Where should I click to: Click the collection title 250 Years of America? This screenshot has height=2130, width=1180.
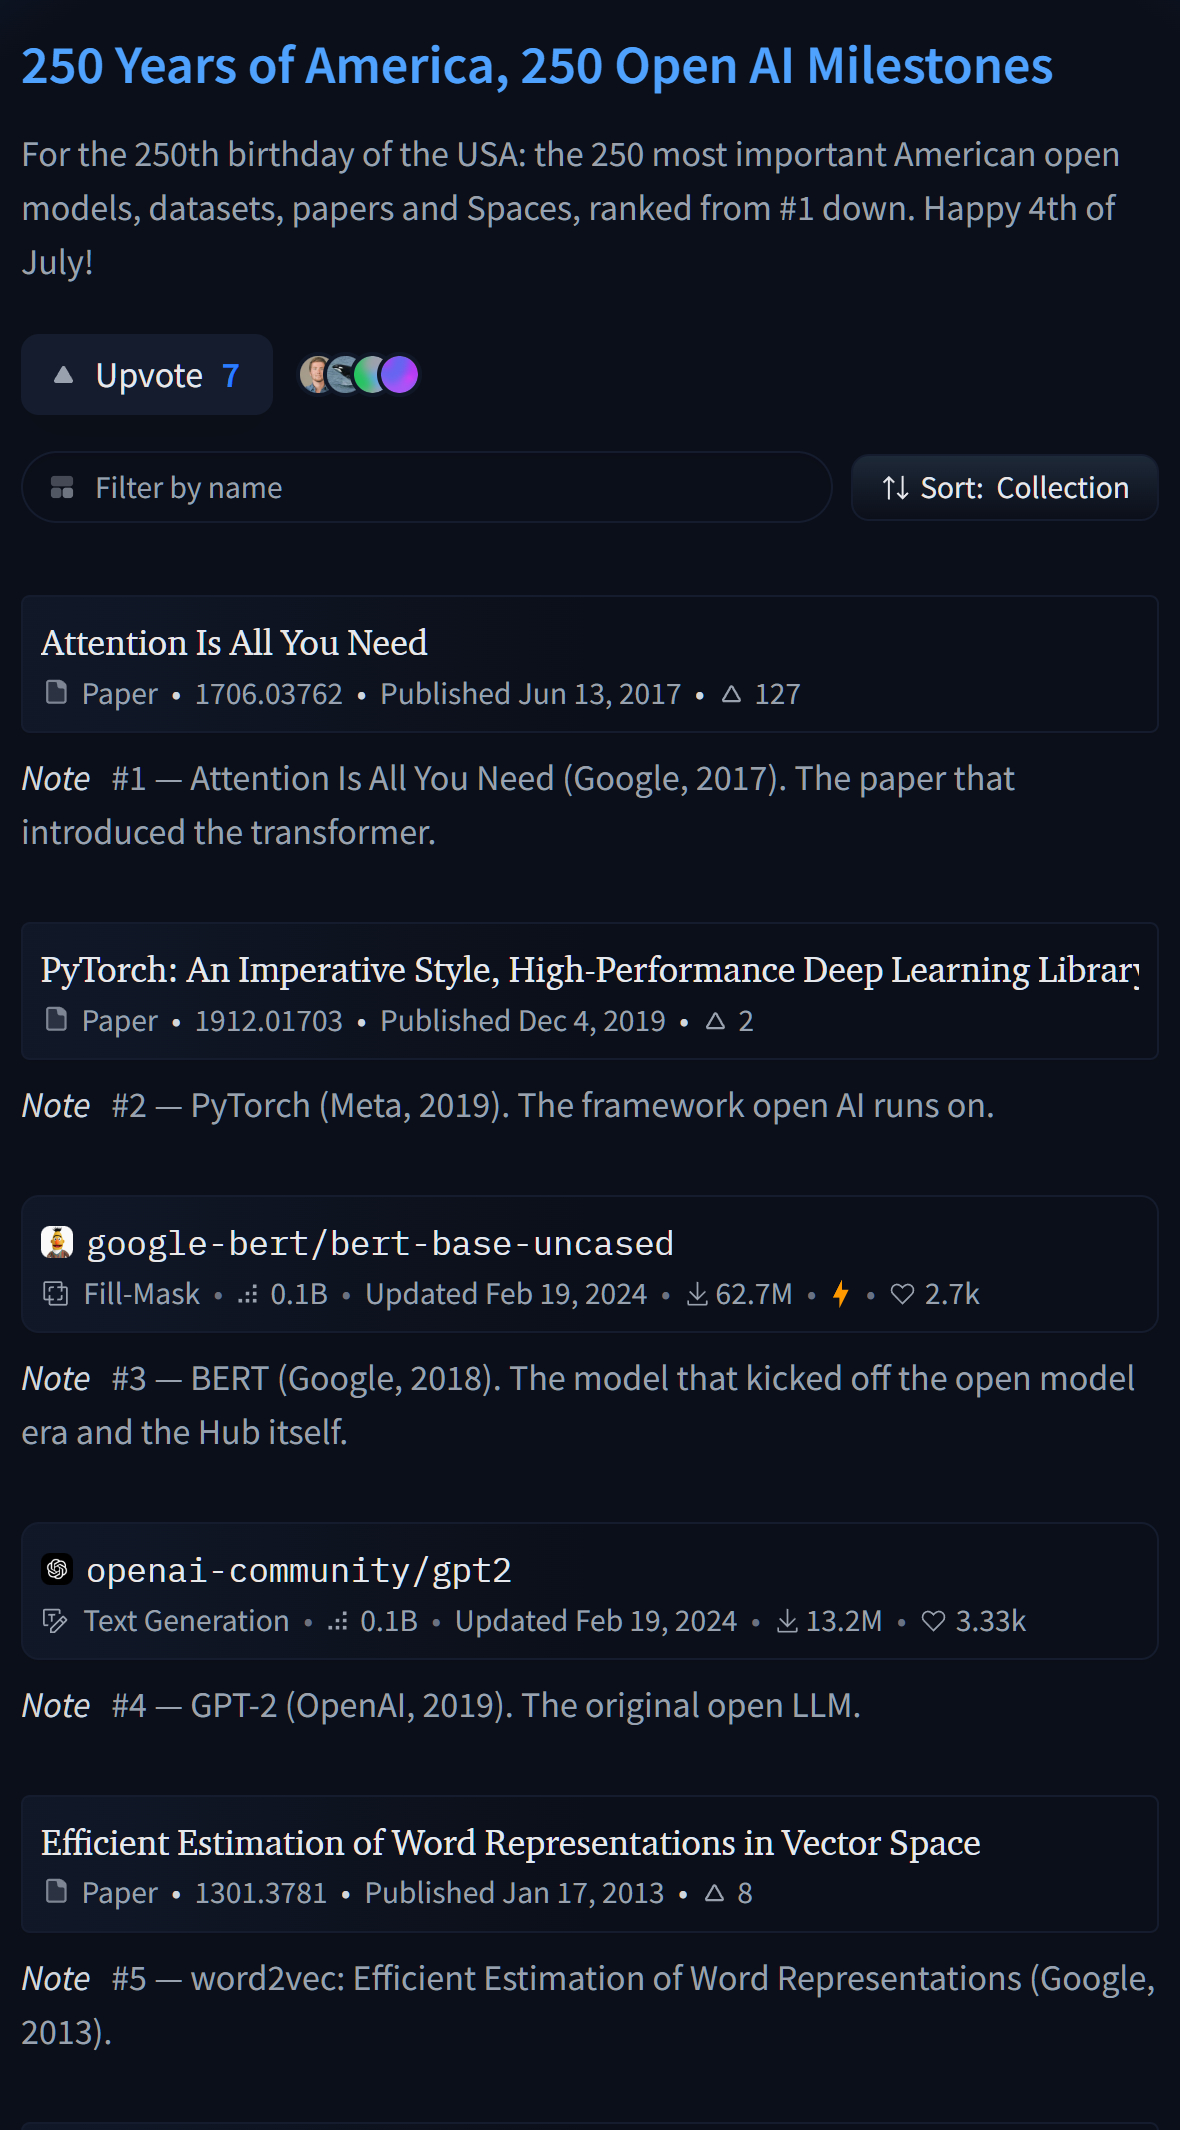tap(537, 66)
